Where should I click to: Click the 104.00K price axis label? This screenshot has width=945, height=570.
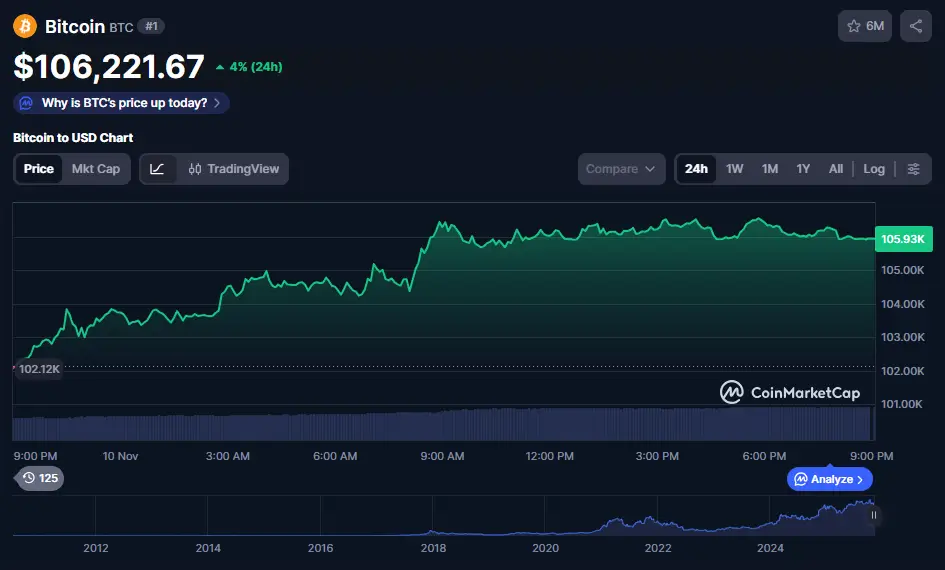click(902, 304)
